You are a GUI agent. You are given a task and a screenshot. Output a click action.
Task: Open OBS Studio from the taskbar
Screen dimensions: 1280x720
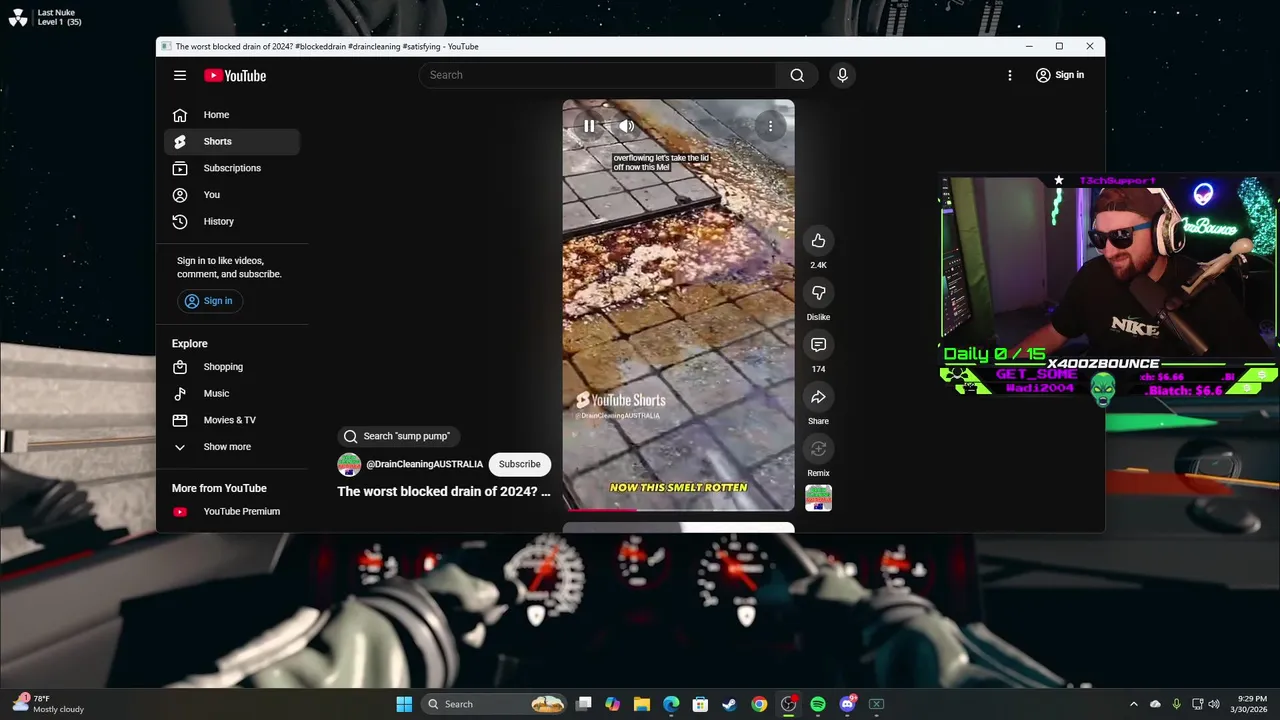(788, 704)
